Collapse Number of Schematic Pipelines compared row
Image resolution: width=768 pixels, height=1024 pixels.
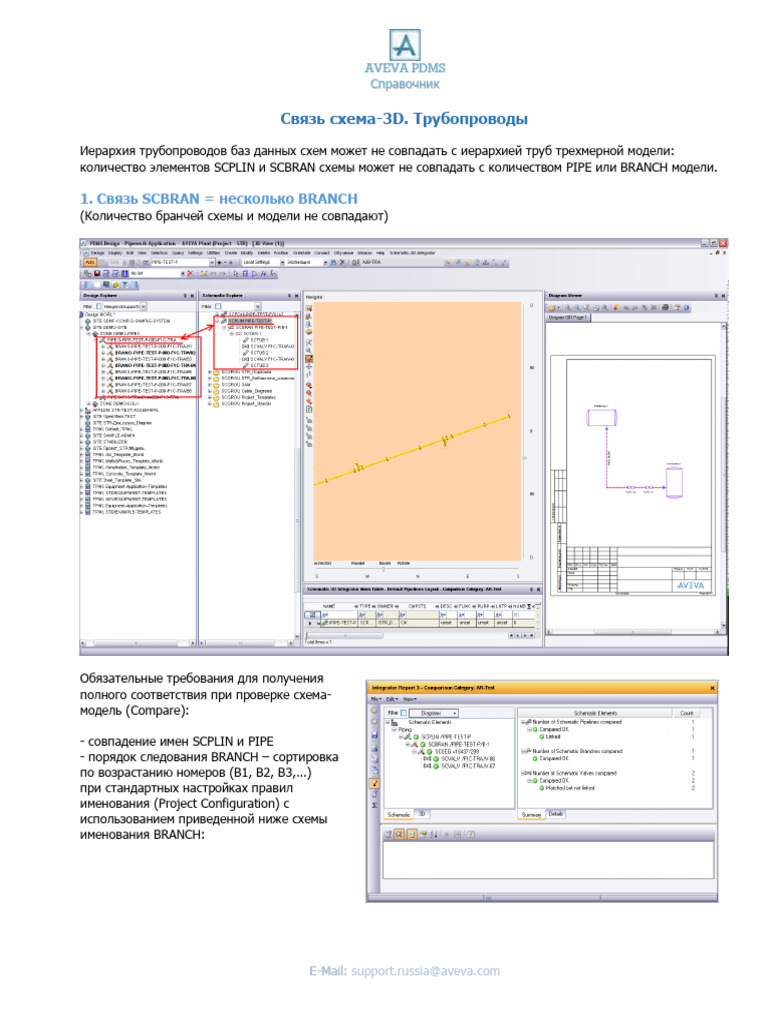coord(522,722)
